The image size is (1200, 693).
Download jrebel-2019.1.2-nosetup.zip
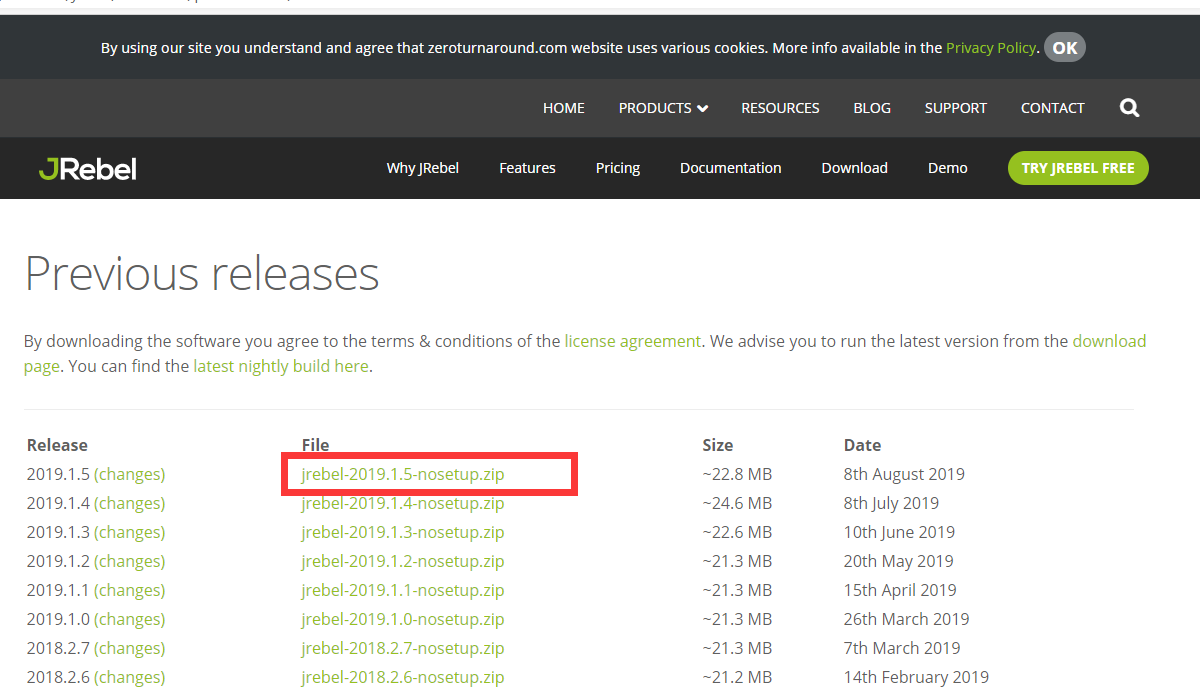click(403, 561)
